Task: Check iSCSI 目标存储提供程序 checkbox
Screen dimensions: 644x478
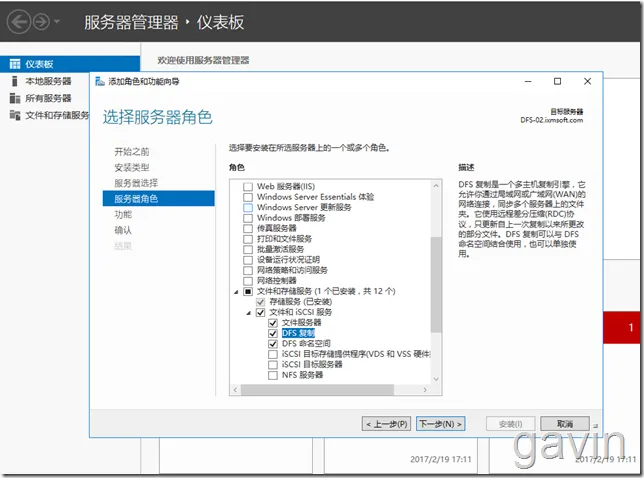Action: point(273,354)
